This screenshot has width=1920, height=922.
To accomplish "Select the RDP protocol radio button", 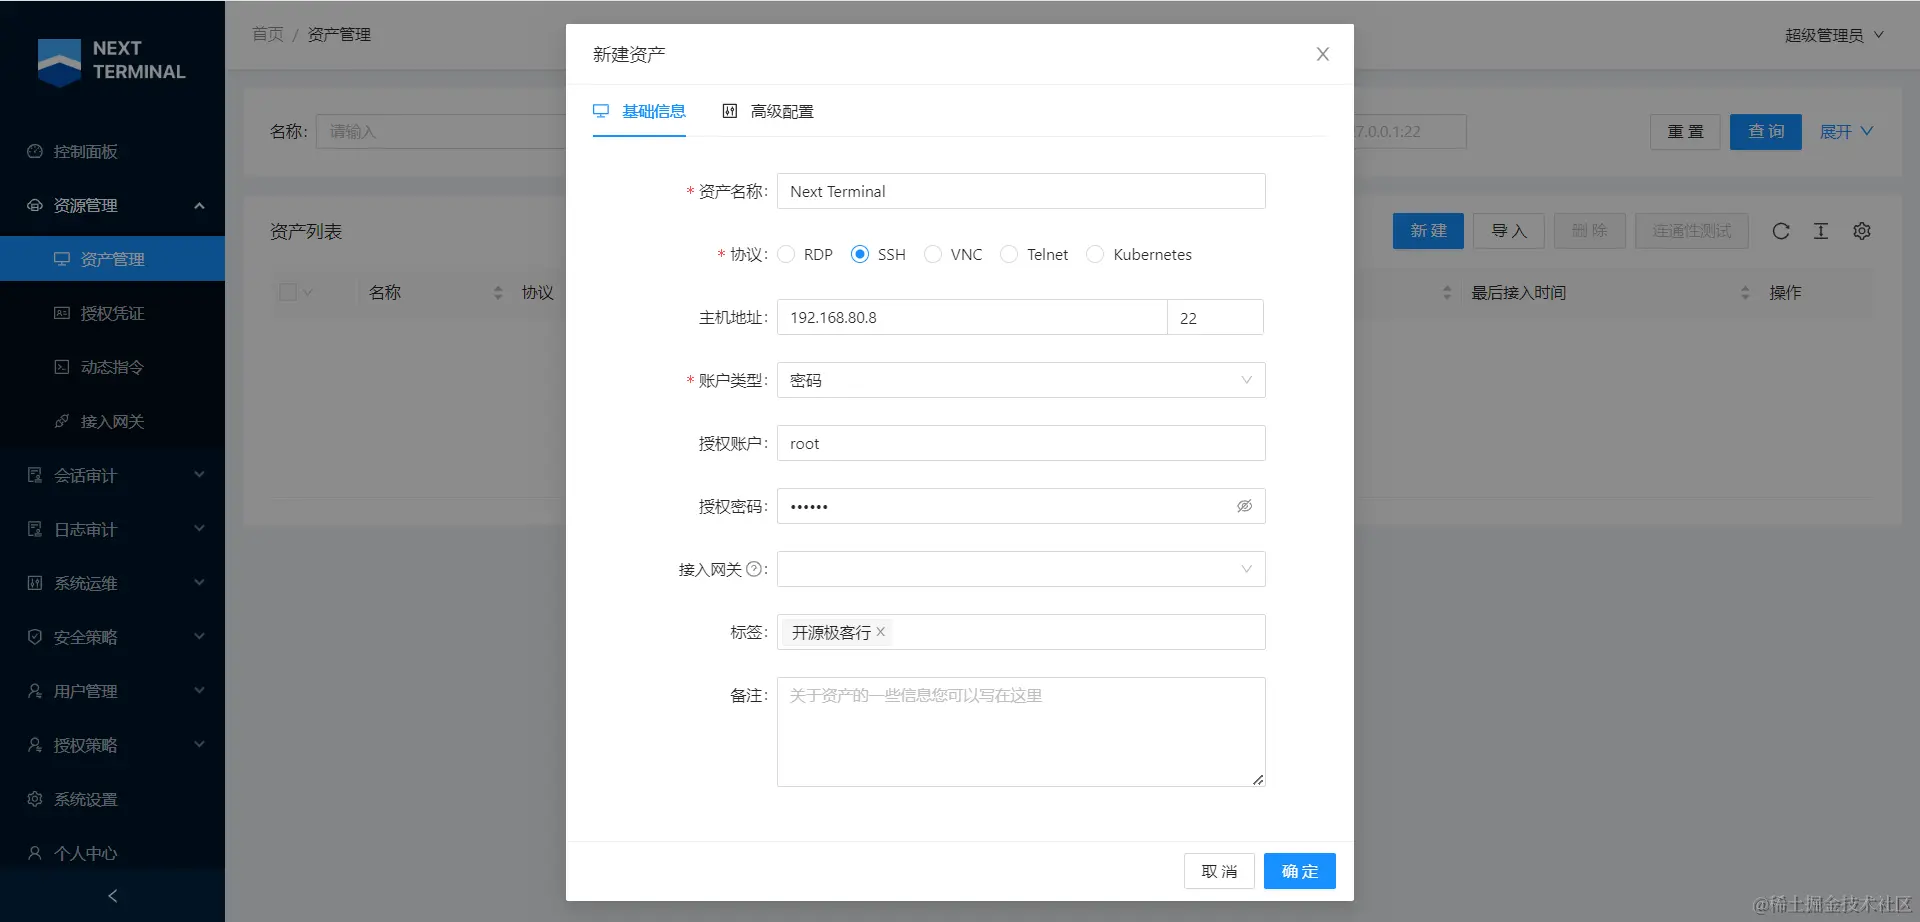I will (786, 254).
